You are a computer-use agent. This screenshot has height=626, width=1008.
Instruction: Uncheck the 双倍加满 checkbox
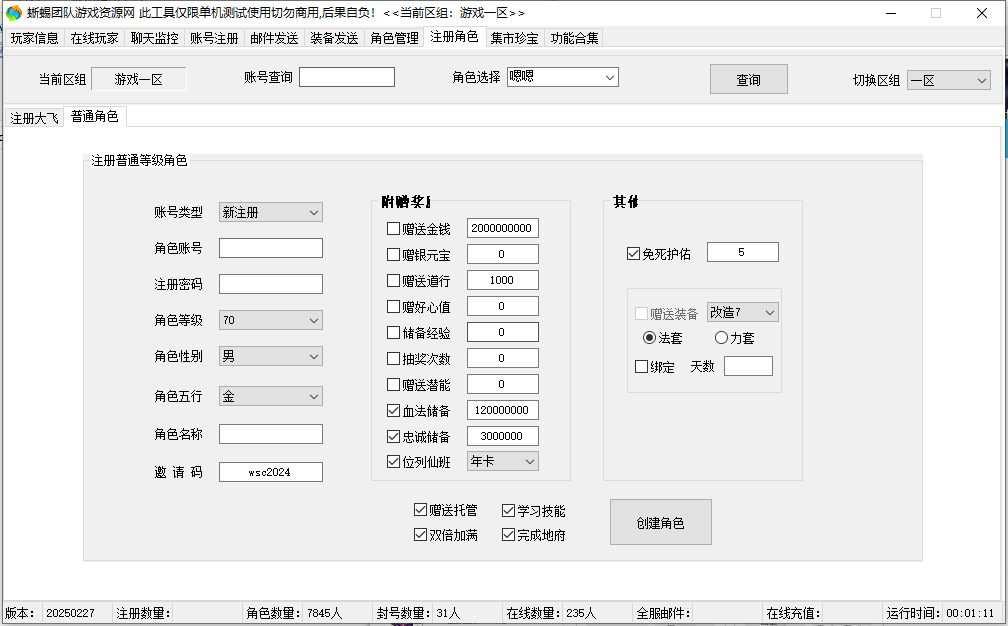pyautogui.click(x=420, y=535)
